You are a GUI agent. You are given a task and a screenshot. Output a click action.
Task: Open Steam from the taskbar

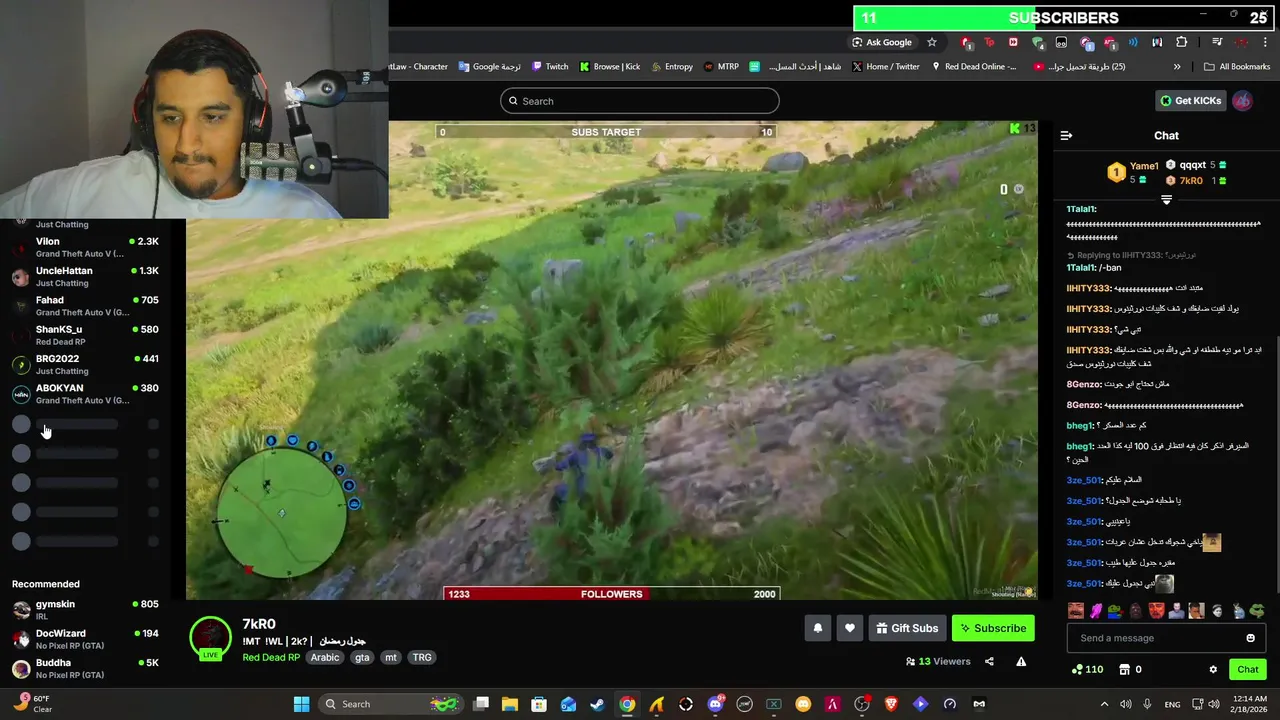pyautogui.click(x=597, y=704)
